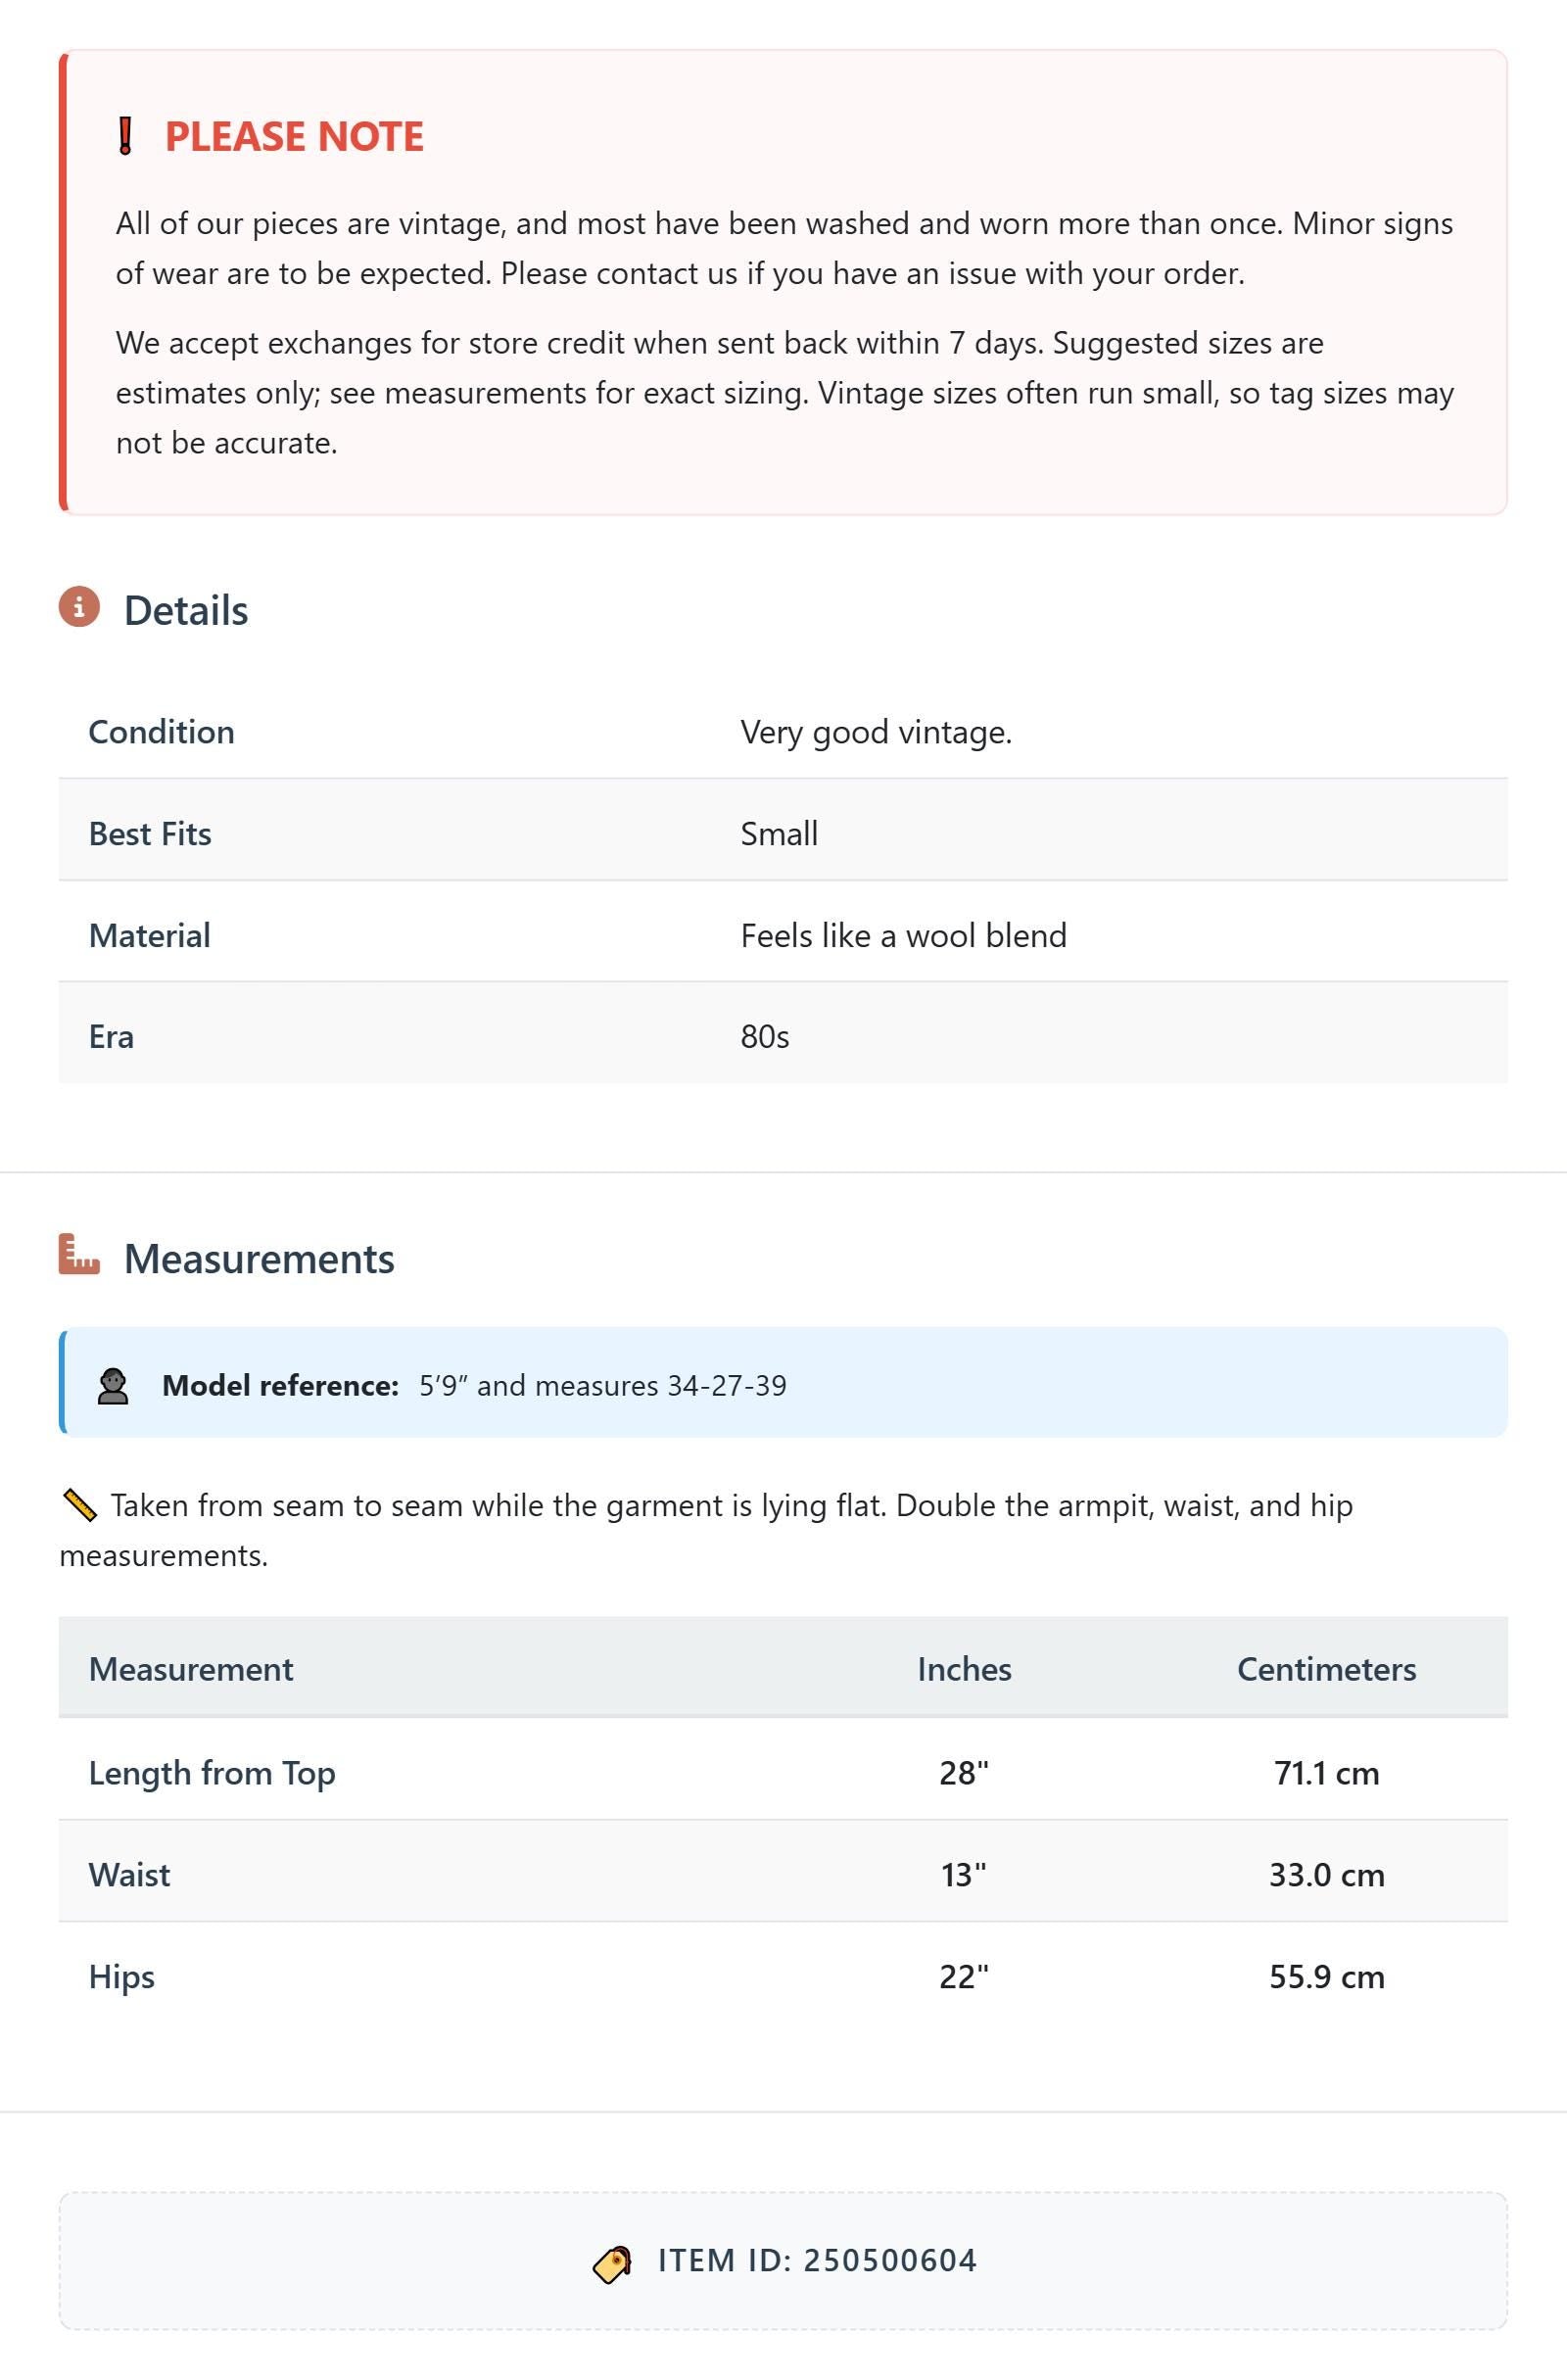Click the Details section heading

186,610
